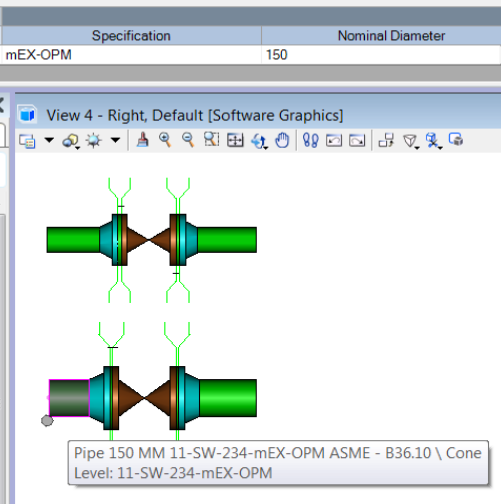Open the View Attributes icon
The height and width of the screenshot is (504, 501).
pos(27,141)
